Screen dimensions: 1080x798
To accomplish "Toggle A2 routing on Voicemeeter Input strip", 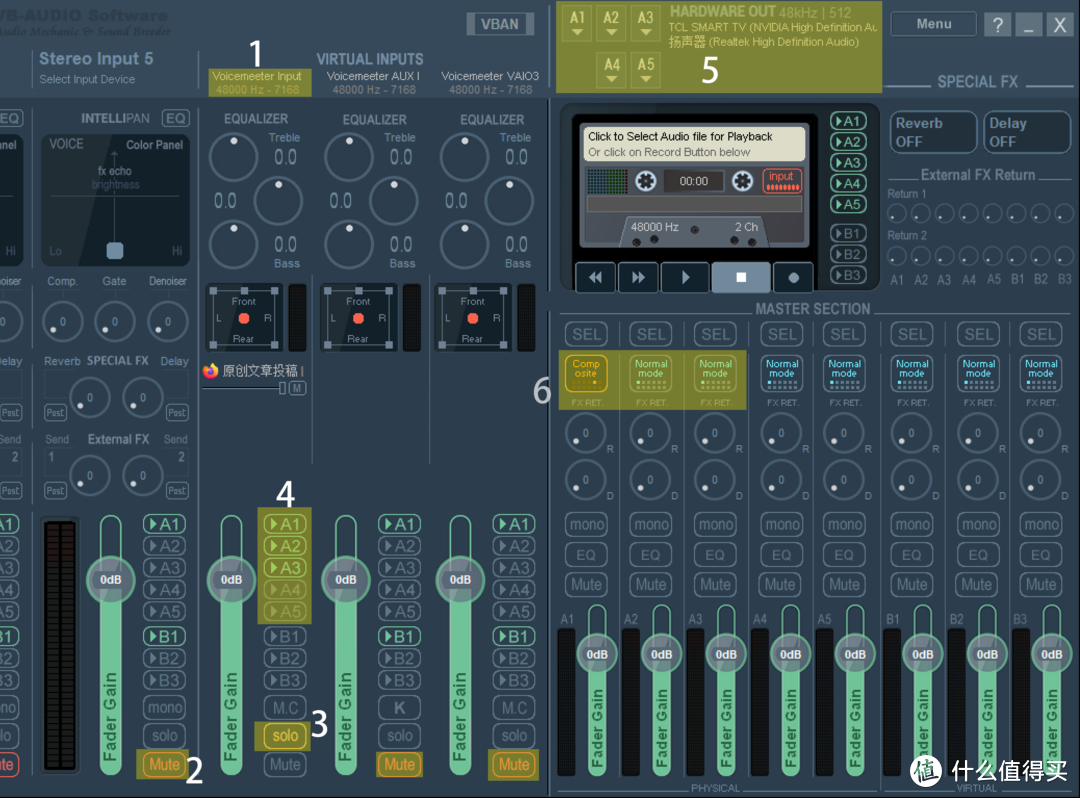I will click(285, 546).
